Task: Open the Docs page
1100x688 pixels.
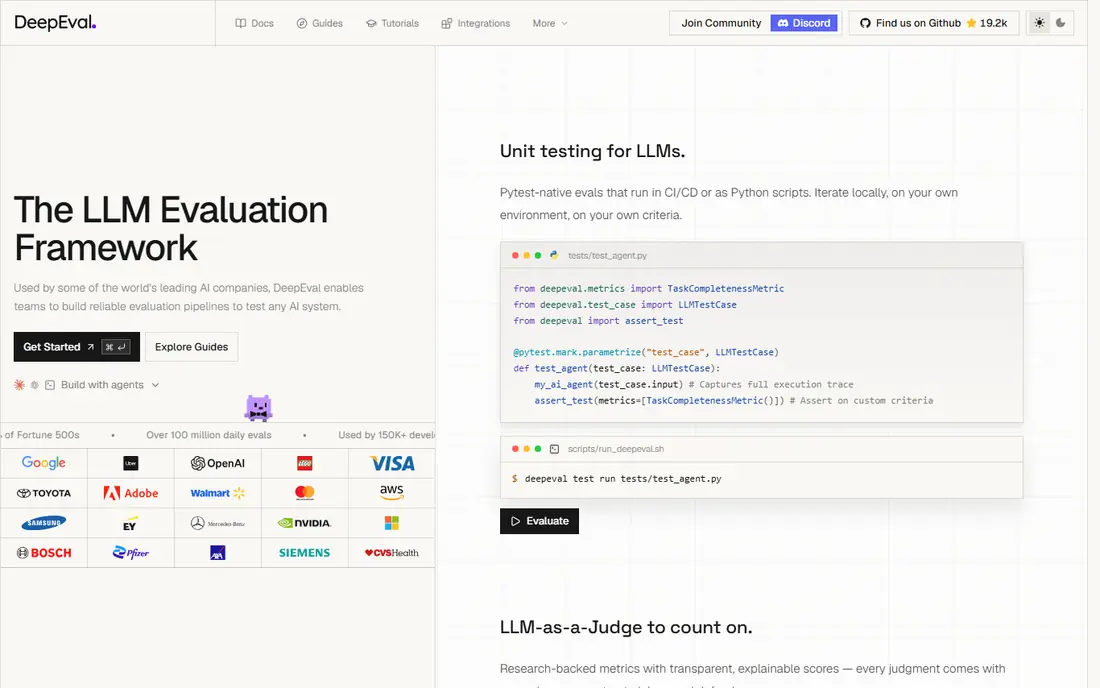Action: 254,23
